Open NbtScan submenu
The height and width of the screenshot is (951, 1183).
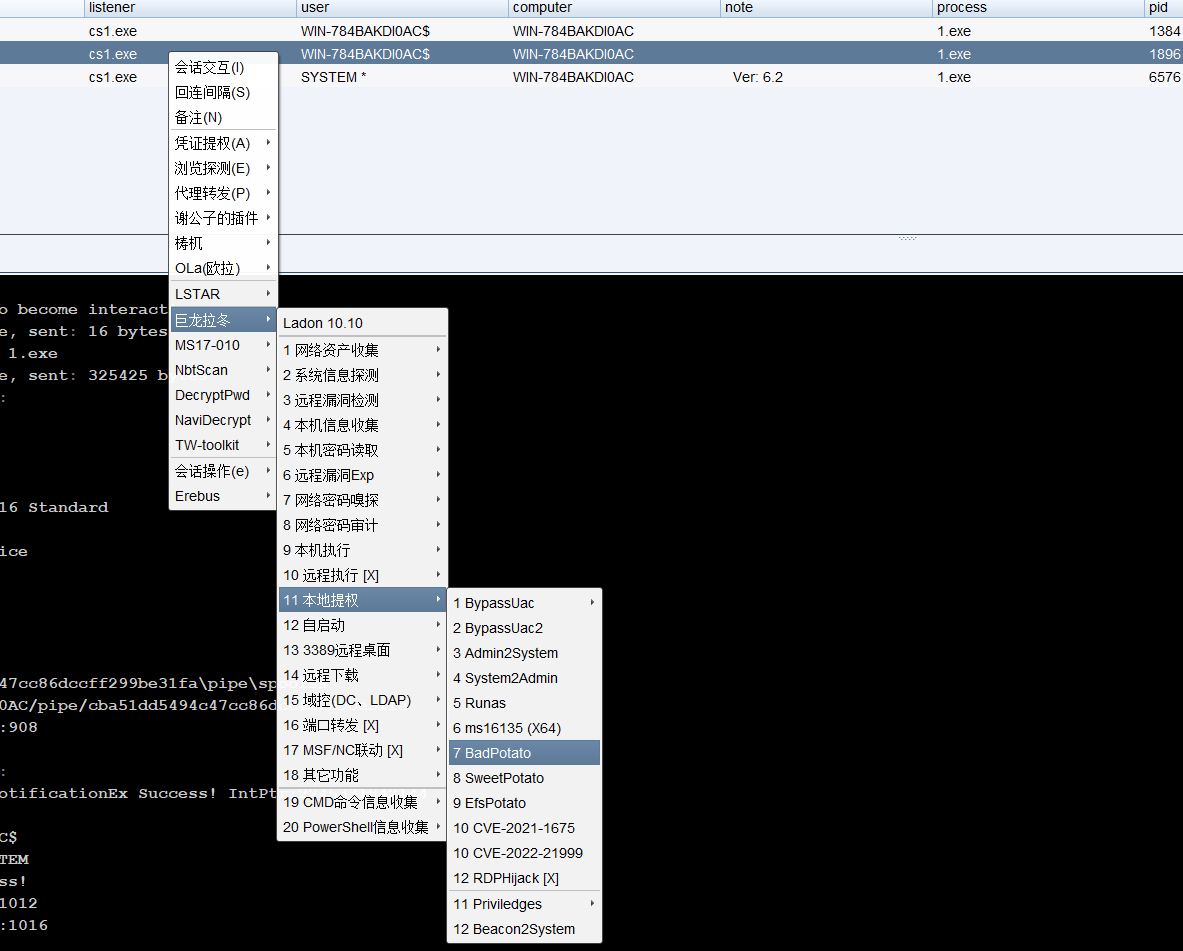coord(223,370)
